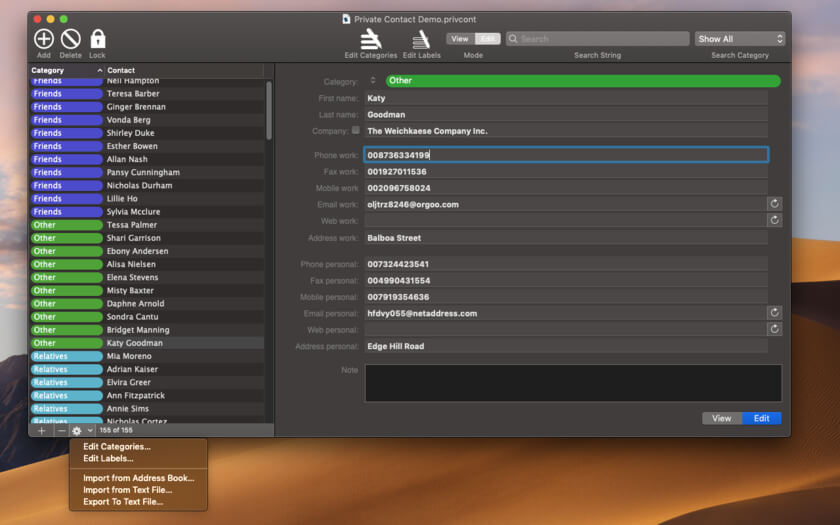The width and height of the screenshot is (840, 525).
Task: Select Edit mode in bottom-right switch
Action: (x=761, y=418)
